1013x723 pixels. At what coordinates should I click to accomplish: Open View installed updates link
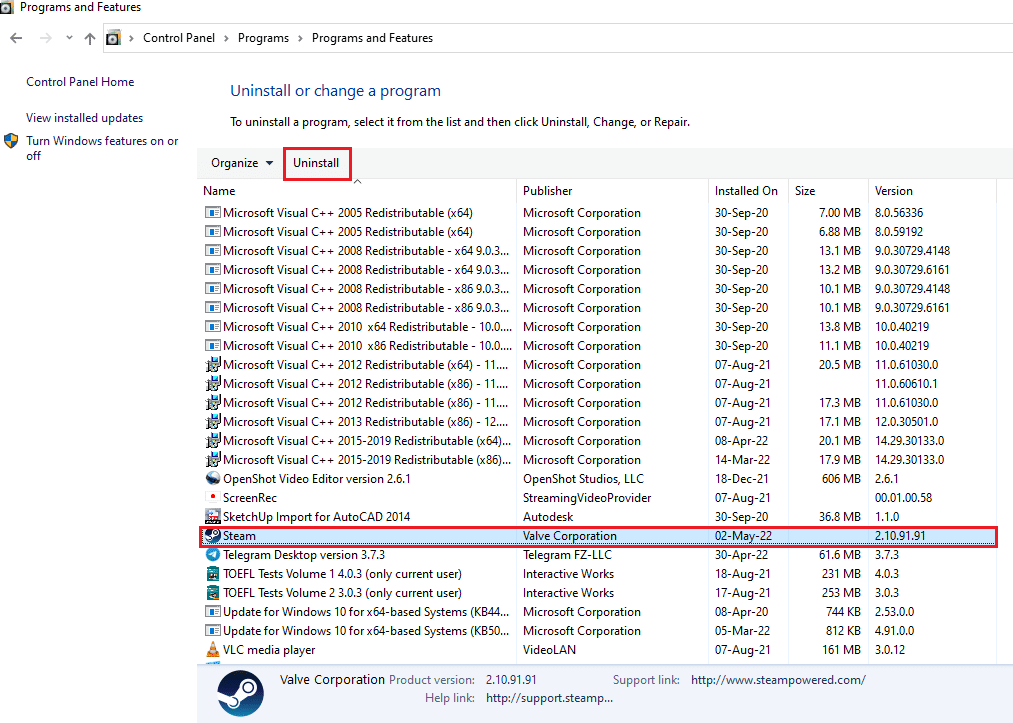coord(85,118)
